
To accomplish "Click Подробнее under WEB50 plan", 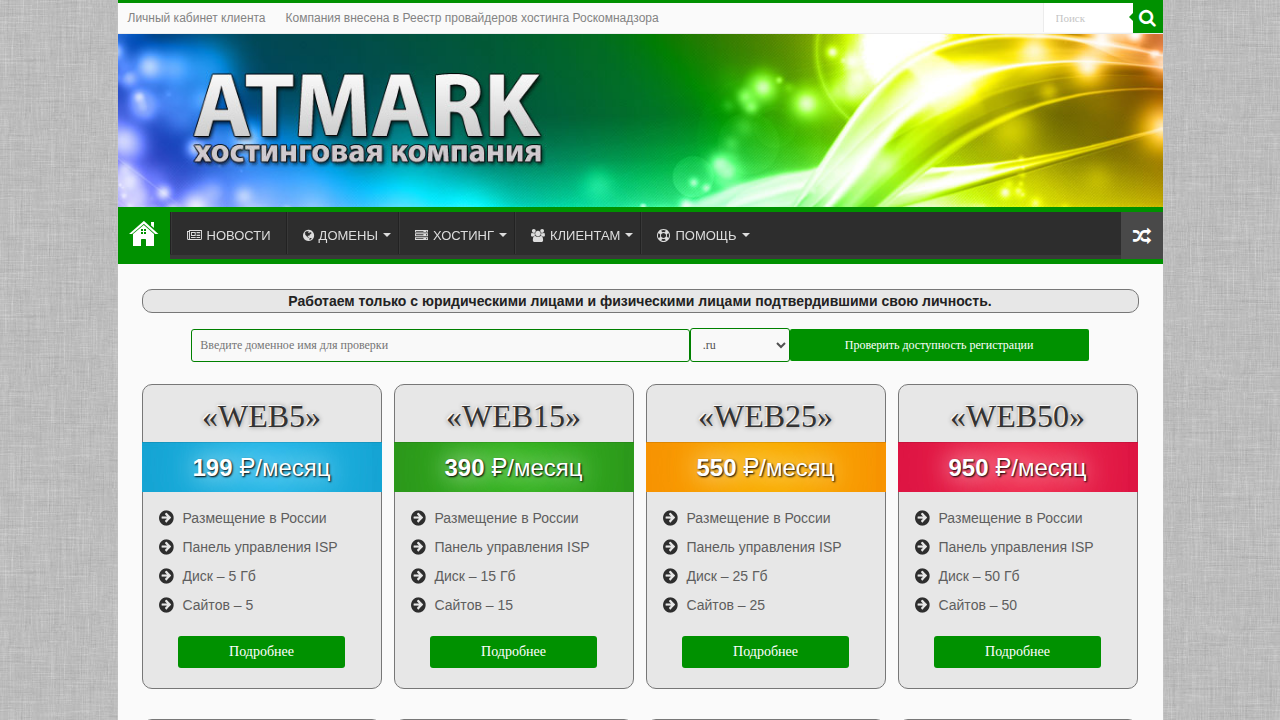I will (x=1017, y=652).
